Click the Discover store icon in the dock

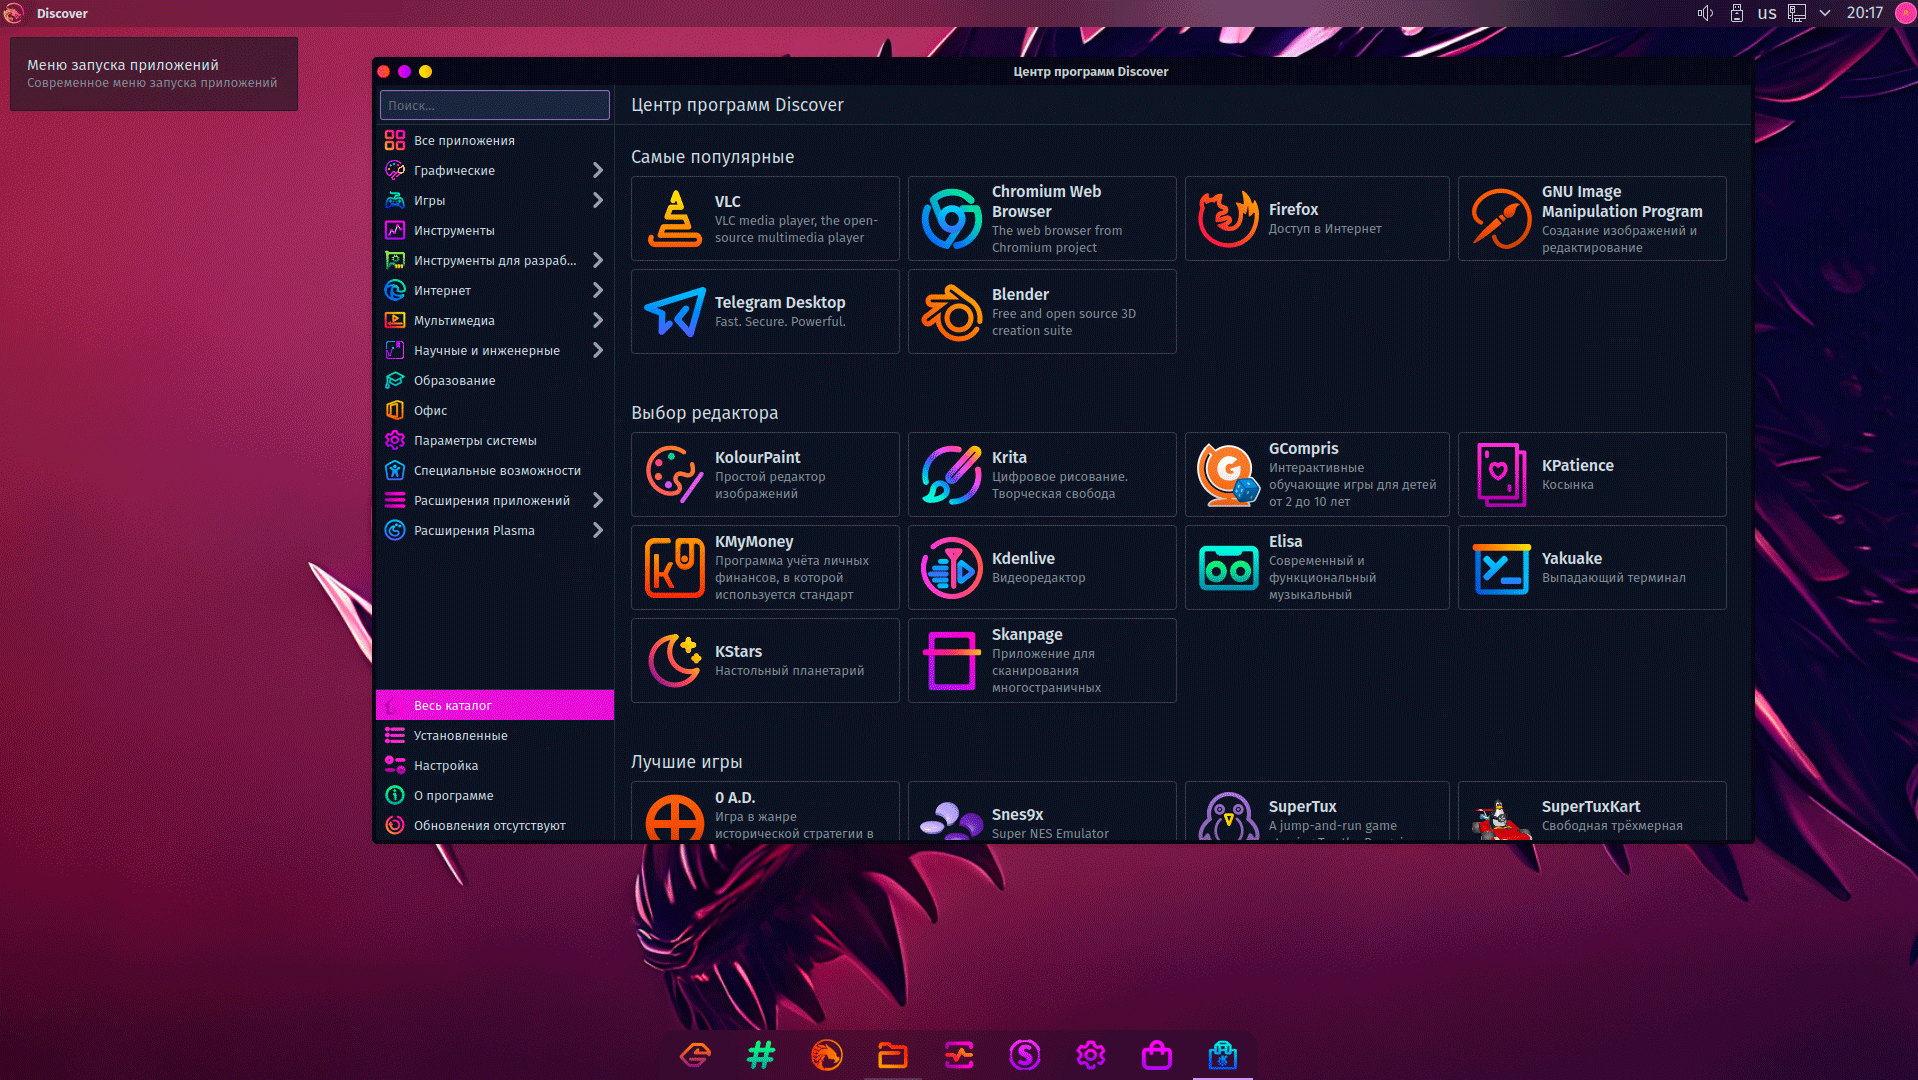(1223, 1054)
